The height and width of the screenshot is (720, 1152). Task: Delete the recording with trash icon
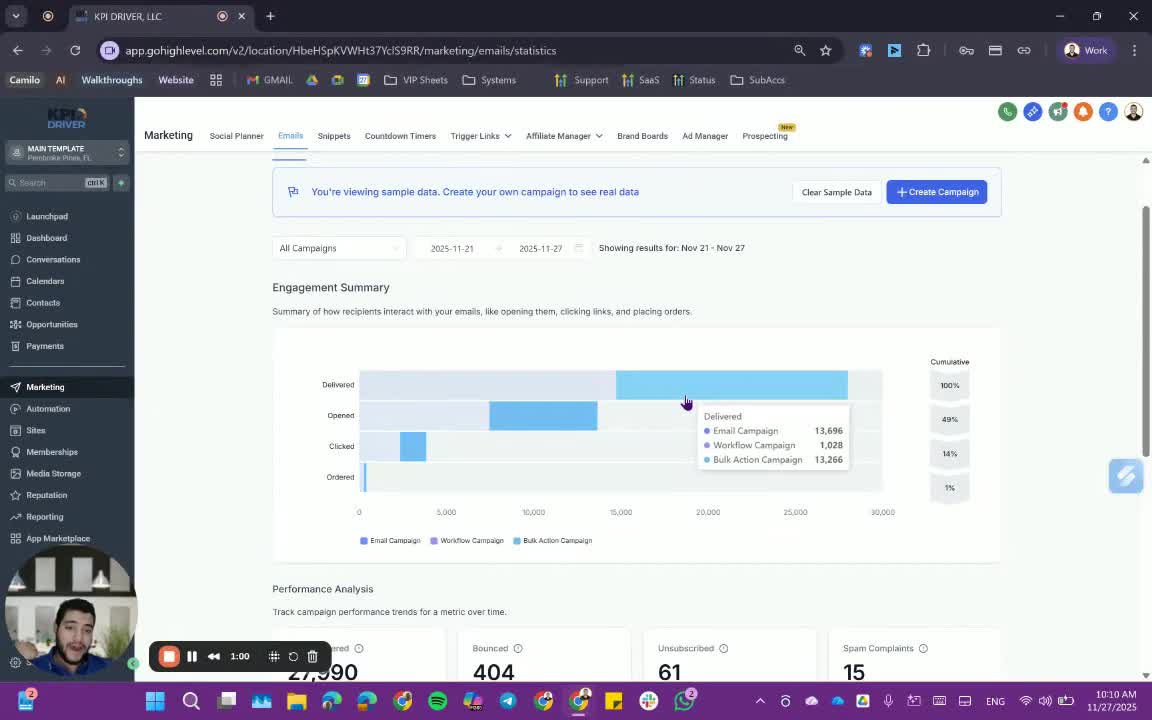(312, 657)
